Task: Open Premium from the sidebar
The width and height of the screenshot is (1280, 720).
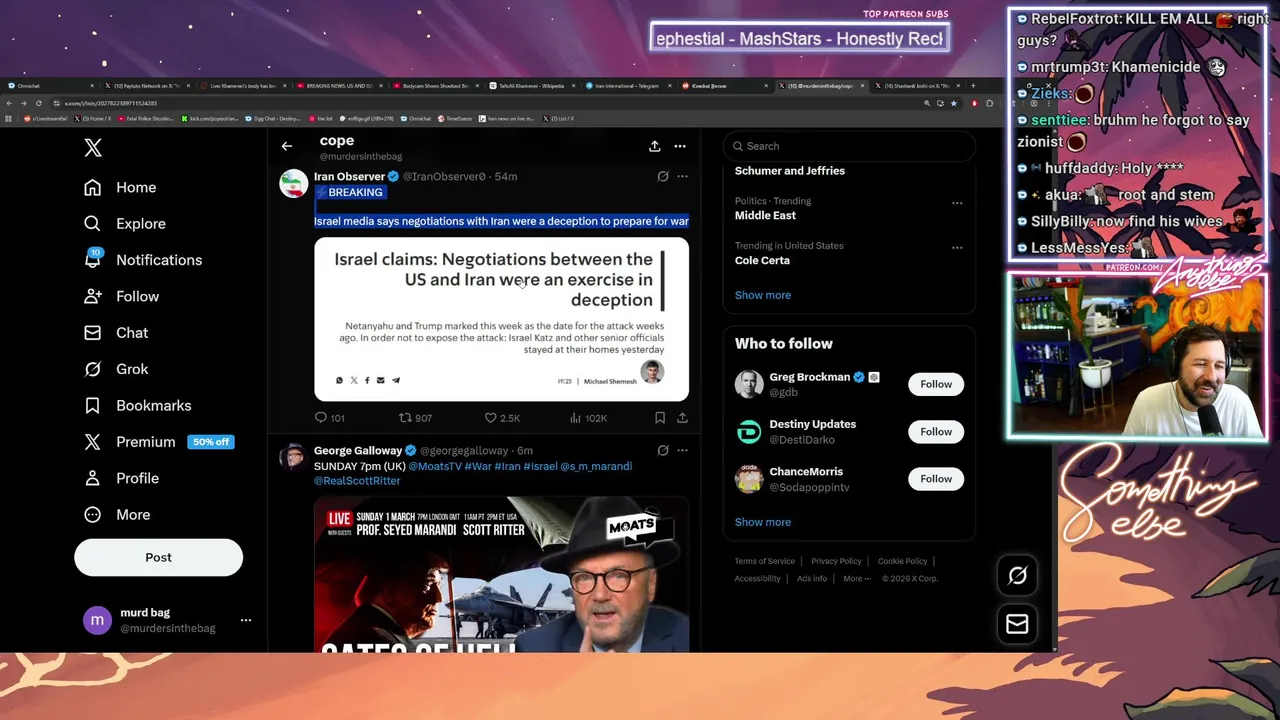Action: (158, 442)
